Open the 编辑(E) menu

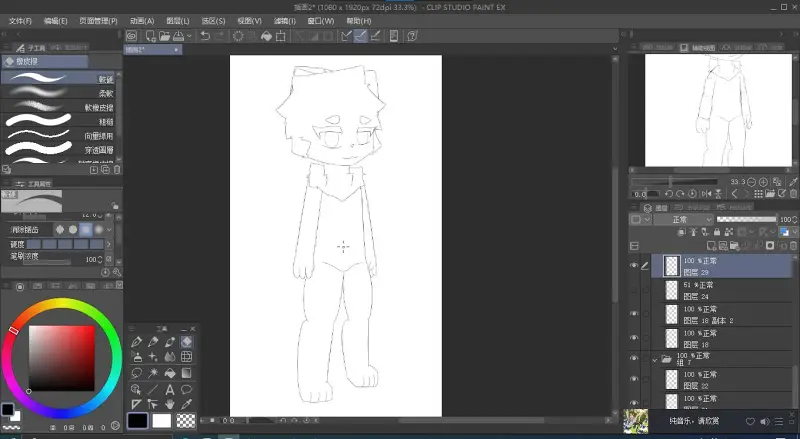pos(56,21)
